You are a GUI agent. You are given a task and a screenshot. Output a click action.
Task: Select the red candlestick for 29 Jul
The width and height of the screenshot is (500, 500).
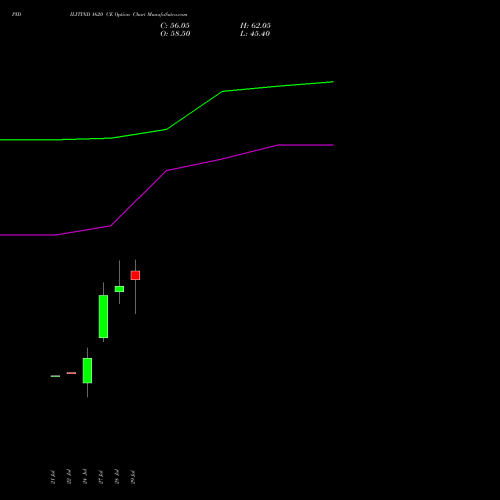coord(135,275)
